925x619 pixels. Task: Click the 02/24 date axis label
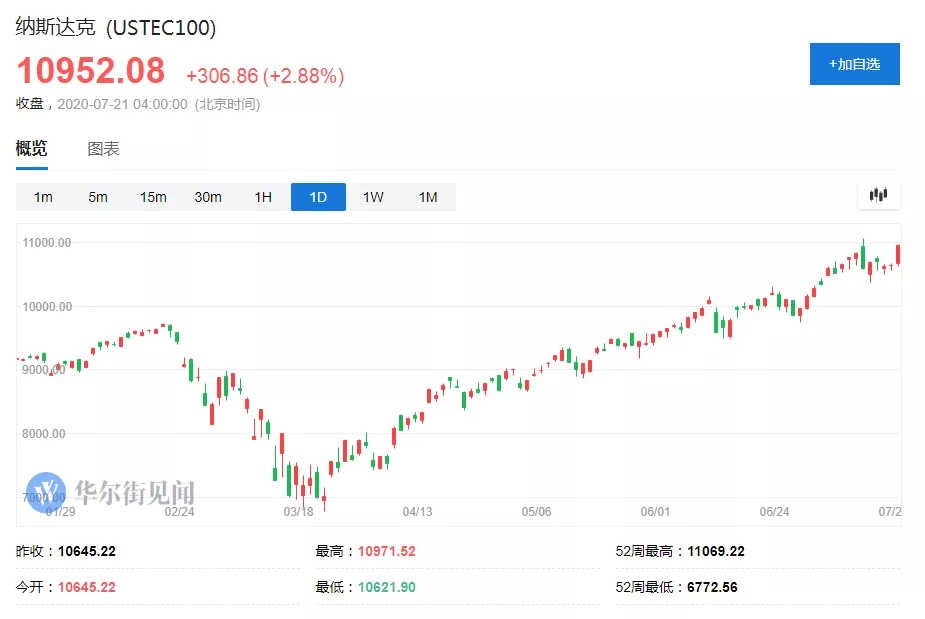179,512
